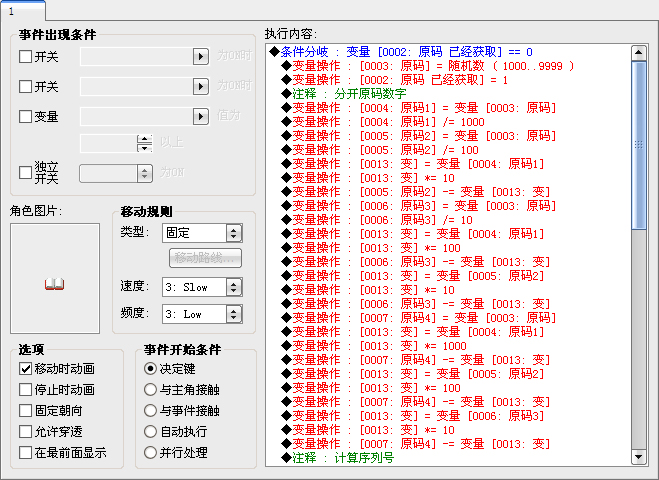659x480 pixels.
Task: Enable the 独立开关 condition checkbox
Action: tap(26, 172)
